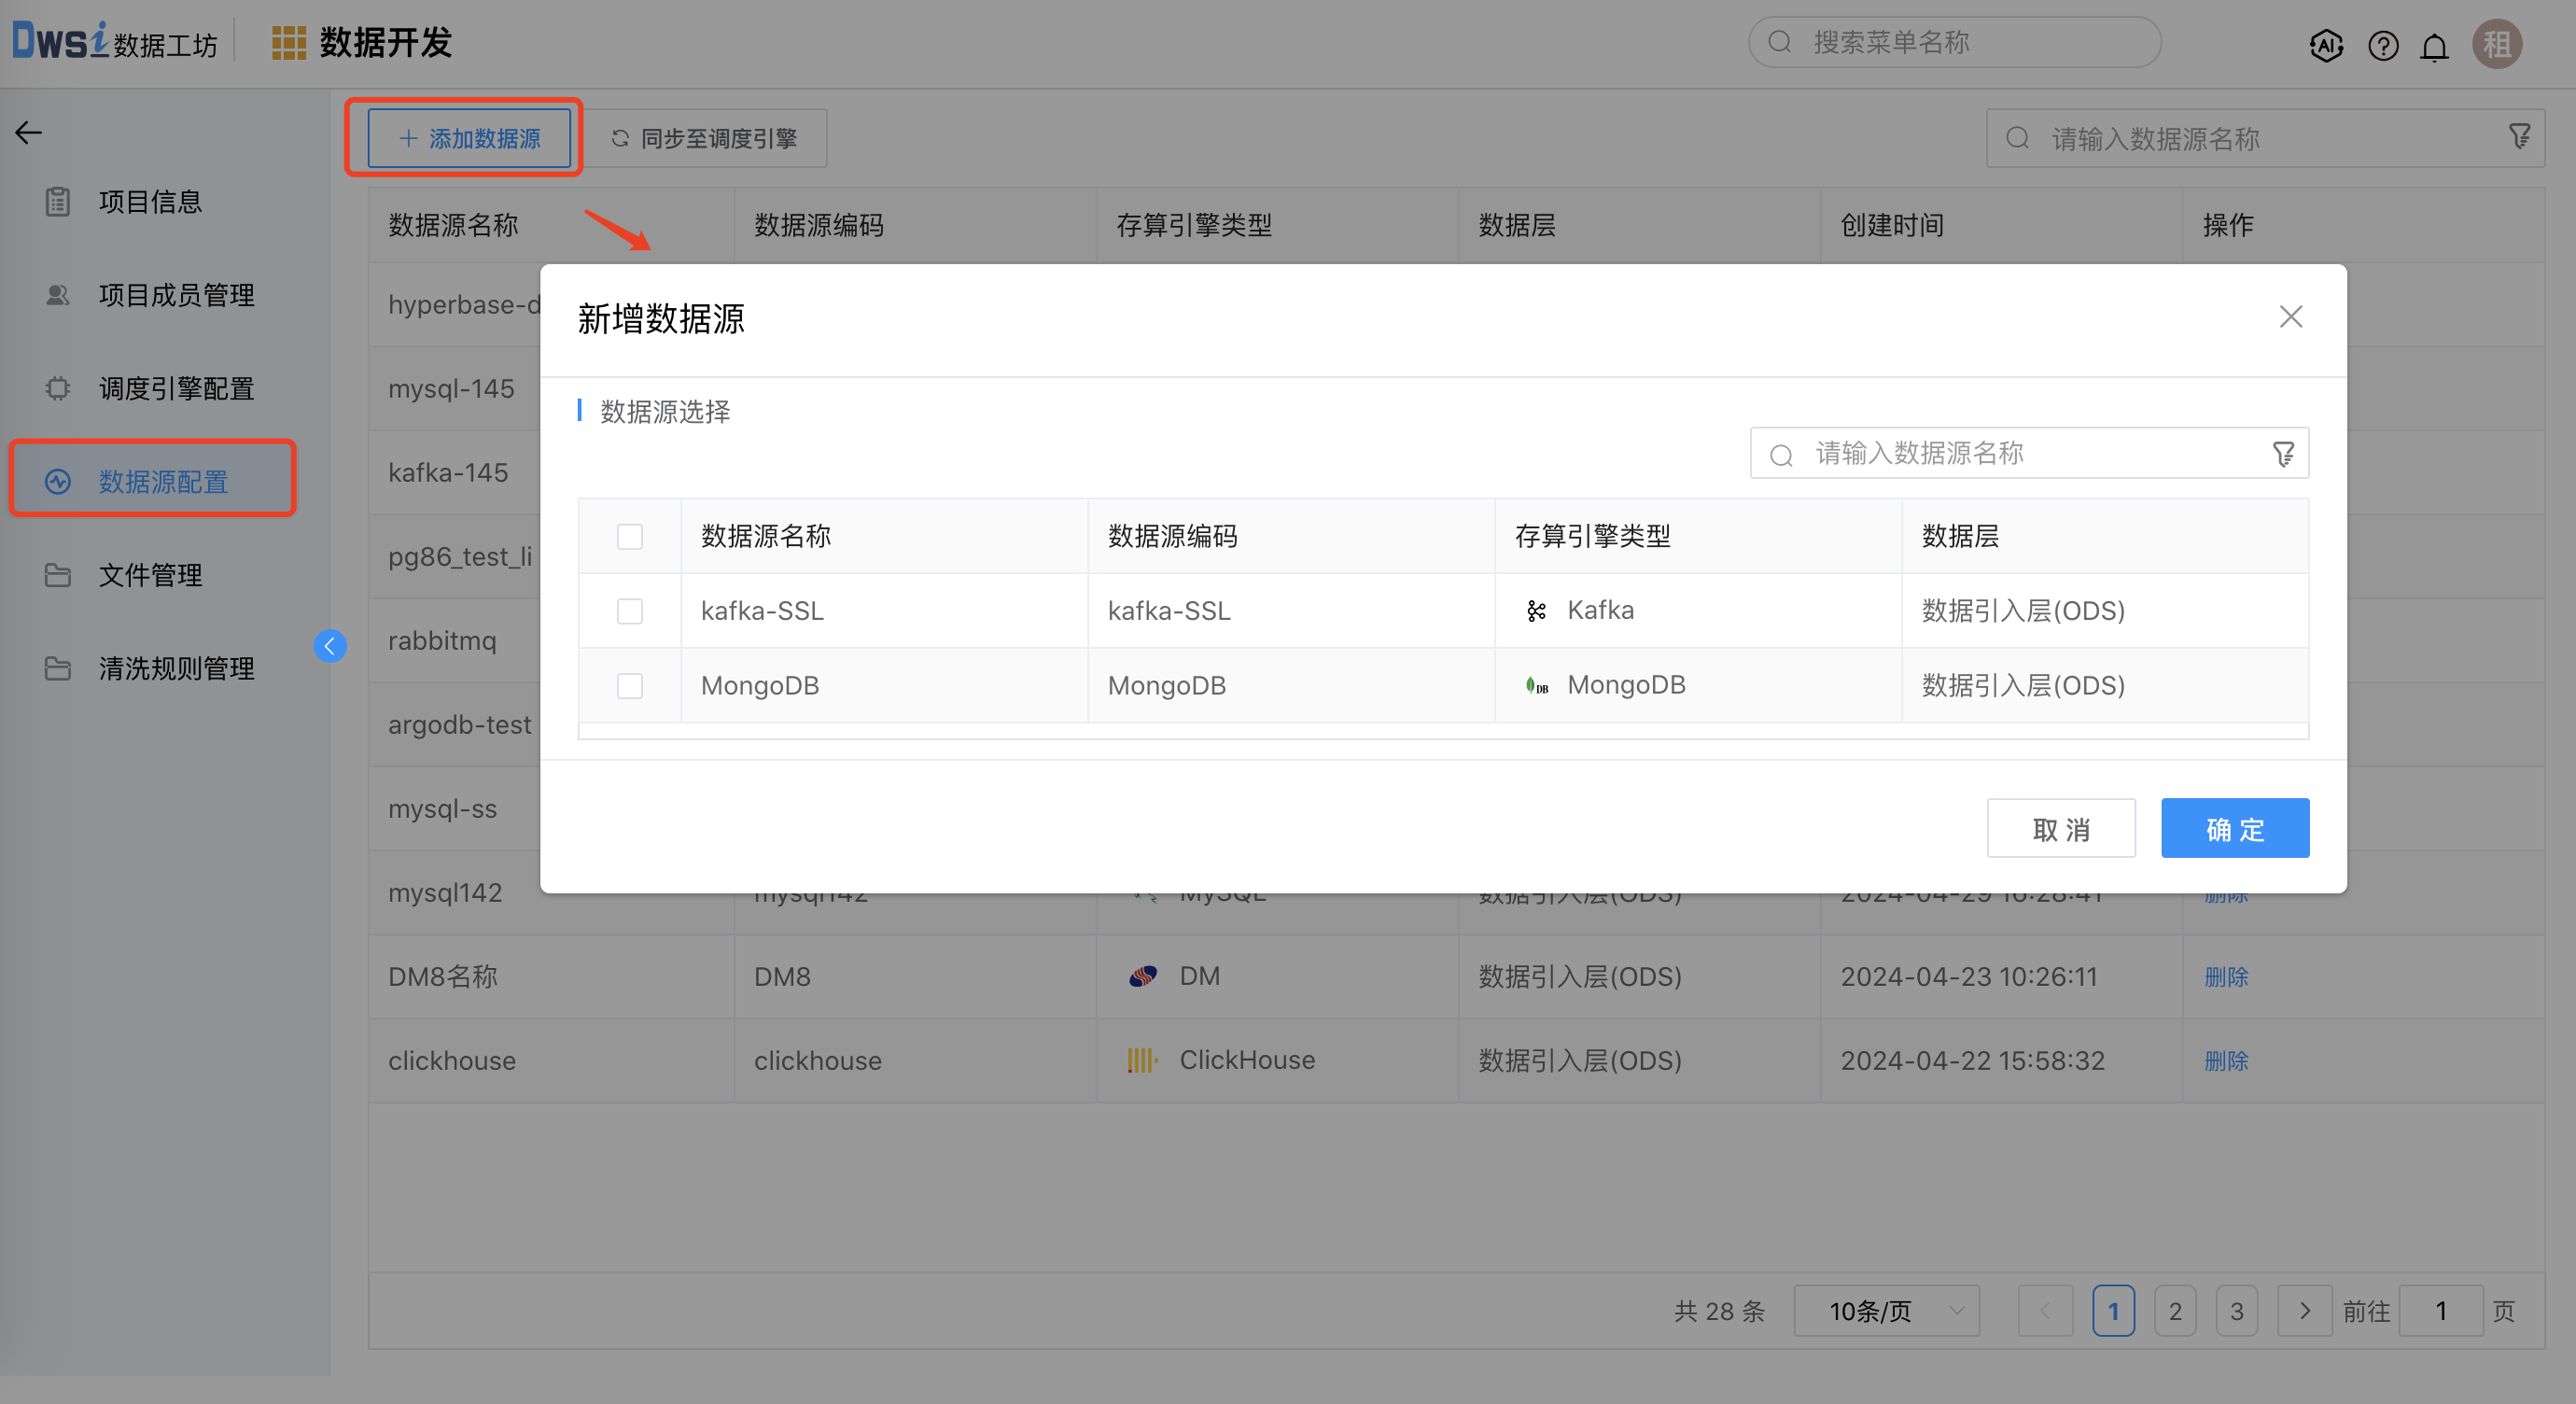The image size is (2576, 1404).
Task: Open the help question mark icon
Action: pos(2383,45)
